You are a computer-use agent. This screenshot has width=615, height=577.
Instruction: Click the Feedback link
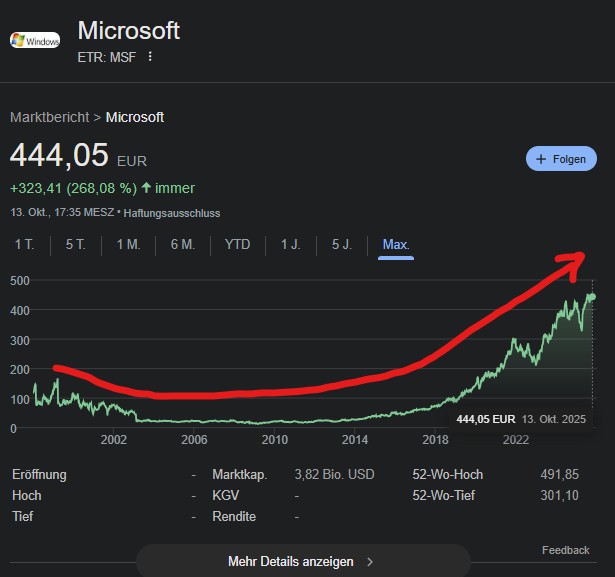coord(566,550)
